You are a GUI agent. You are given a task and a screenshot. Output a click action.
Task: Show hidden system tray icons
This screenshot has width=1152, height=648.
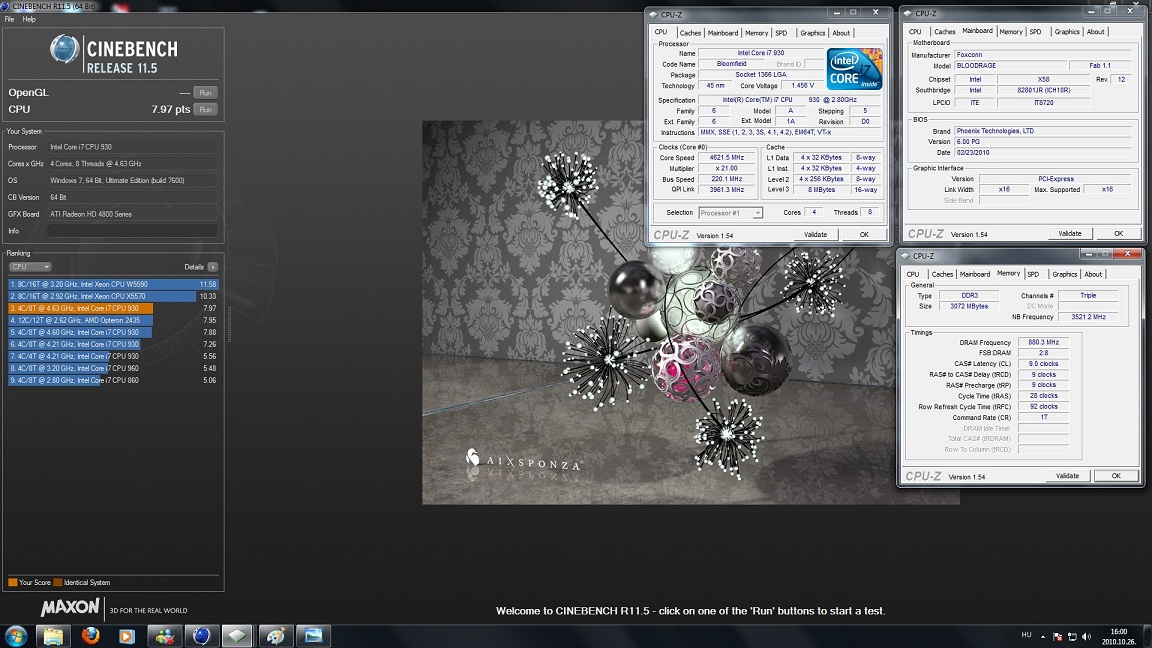pyautogui.click(x=1043, y=636)
